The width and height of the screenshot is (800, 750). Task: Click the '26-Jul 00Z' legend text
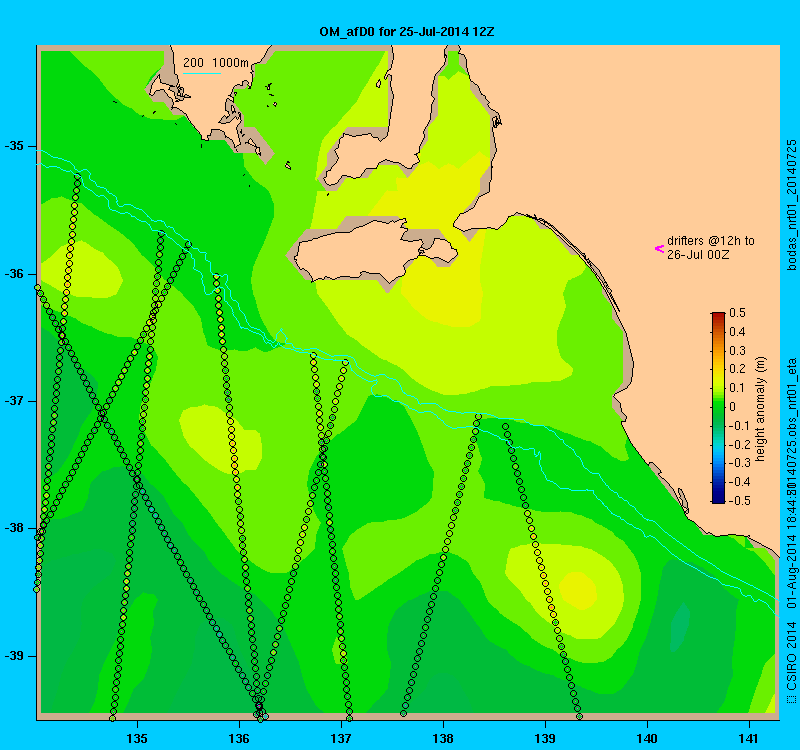point(698,254)
